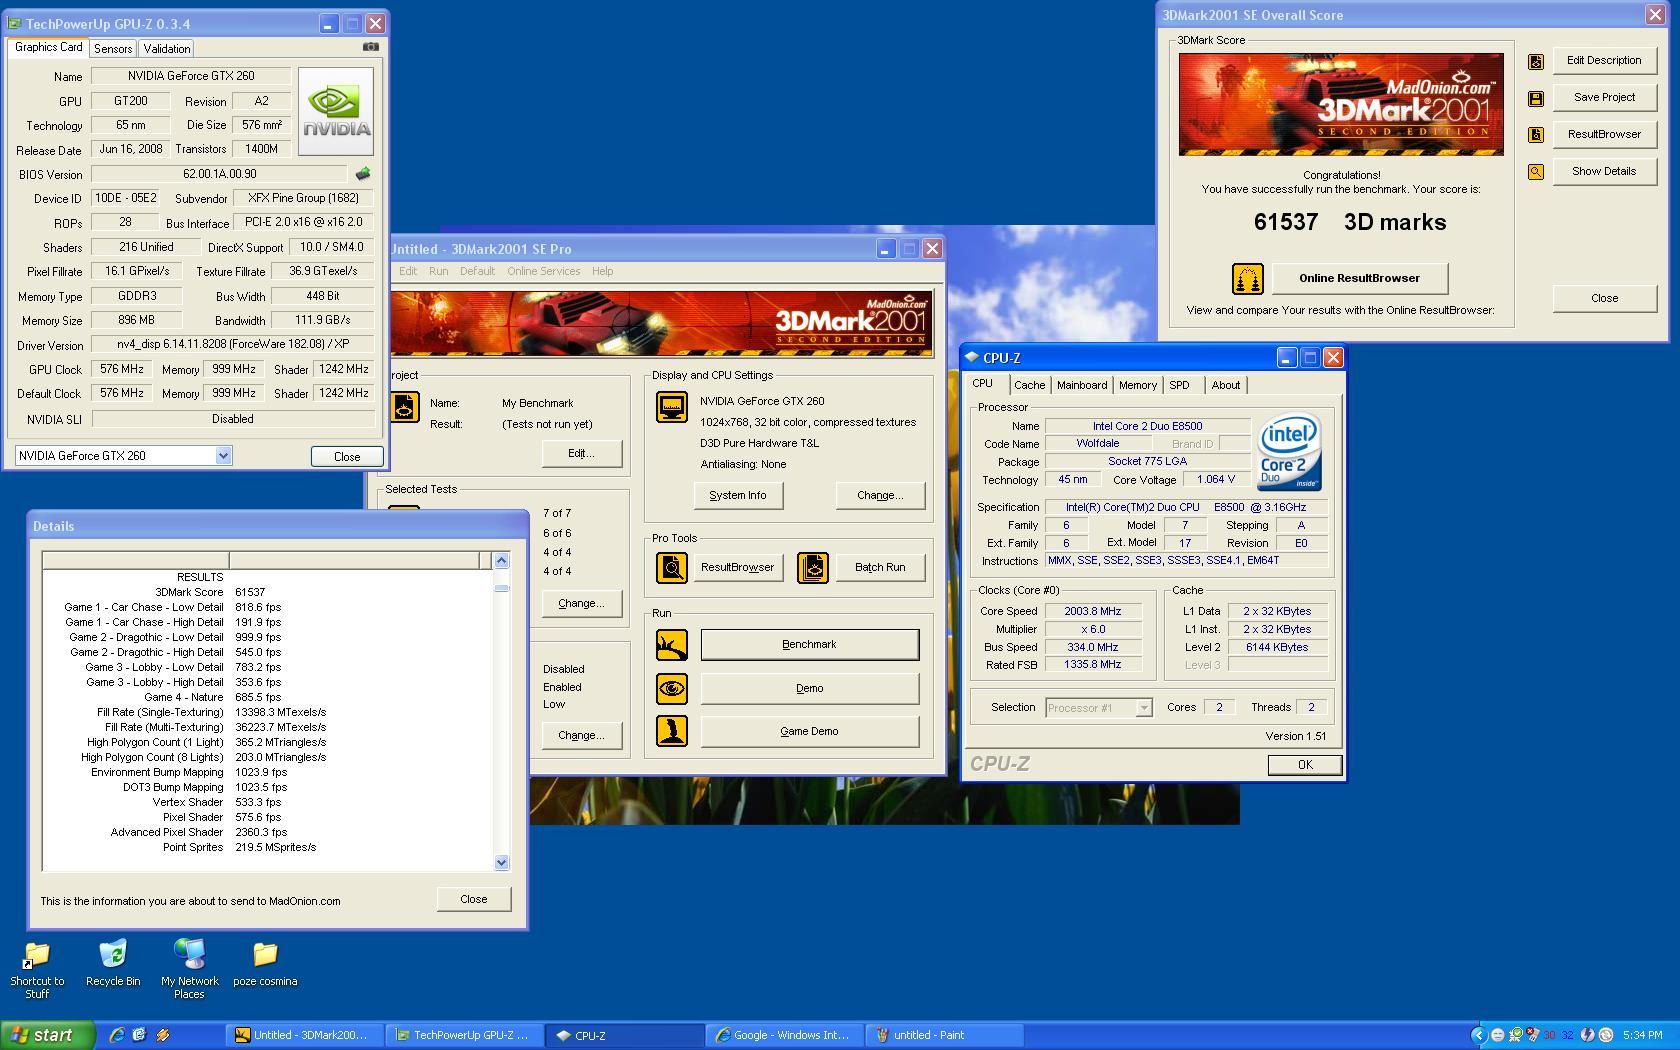Image resolution: width=1680 pixels, height=1050 pixels.
Task: Open the Processor selection dropdown in CPU-Z
Action: pos(1143,708)
